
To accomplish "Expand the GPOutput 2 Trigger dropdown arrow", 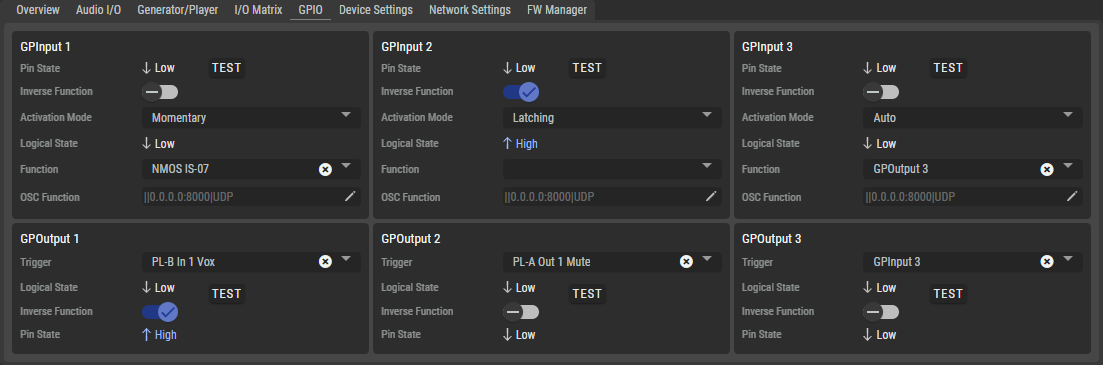I will (x=707, y=259).
